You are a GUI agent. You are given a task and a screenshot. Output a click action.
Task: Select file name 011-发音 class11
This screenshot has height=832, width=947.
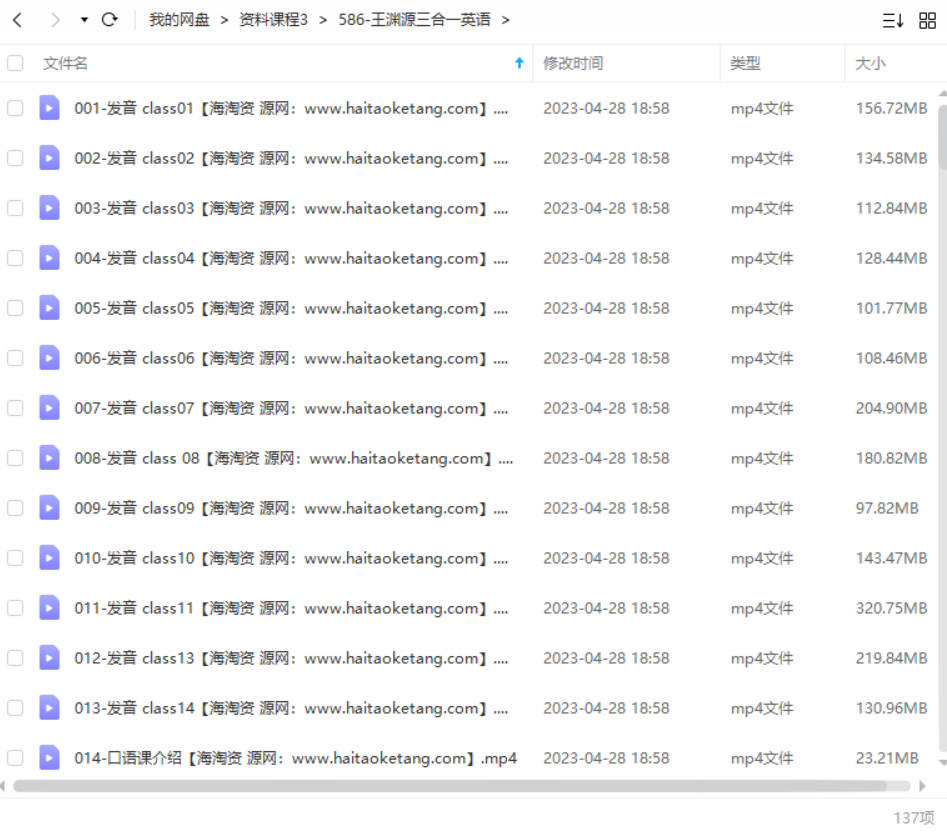(291, 609)
